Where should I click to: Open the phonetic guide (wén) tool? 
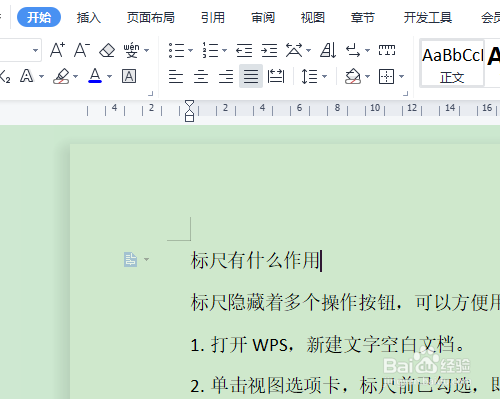[x=131, y=50]
